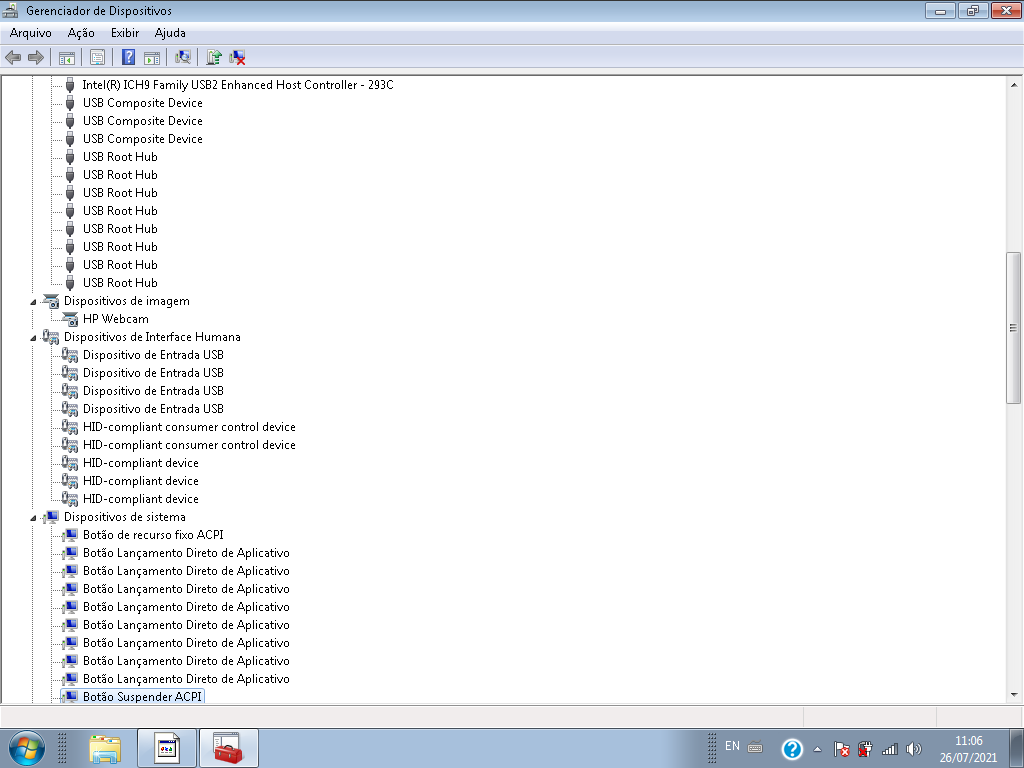
Task: Select Botão de recurso fixo ACPI
Action: (153, 535)
